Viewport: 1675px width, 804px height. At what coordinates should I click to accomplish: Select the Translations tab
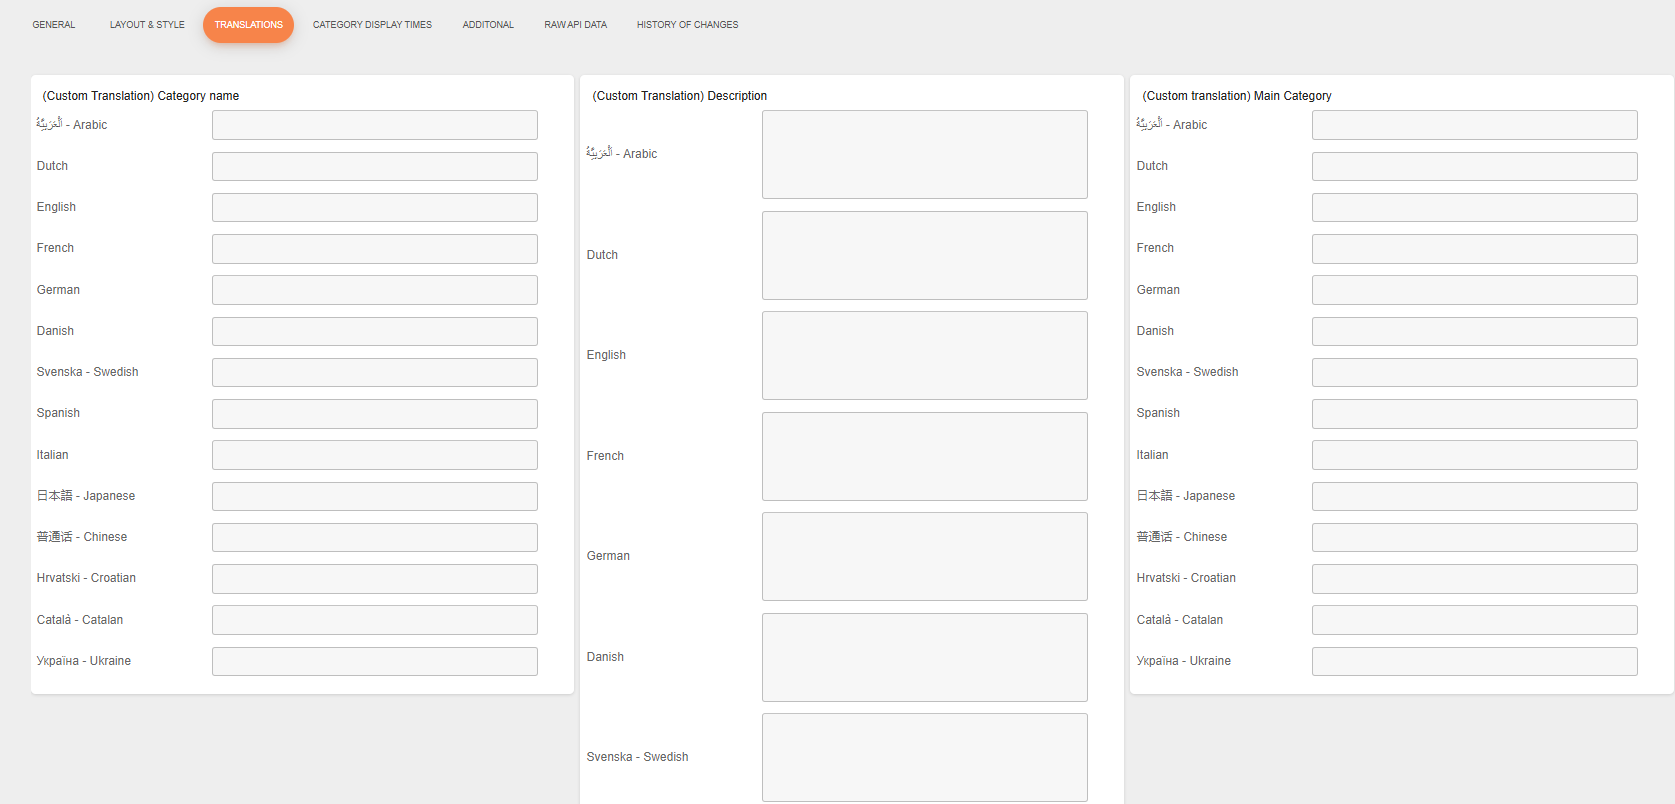point(248,25)
